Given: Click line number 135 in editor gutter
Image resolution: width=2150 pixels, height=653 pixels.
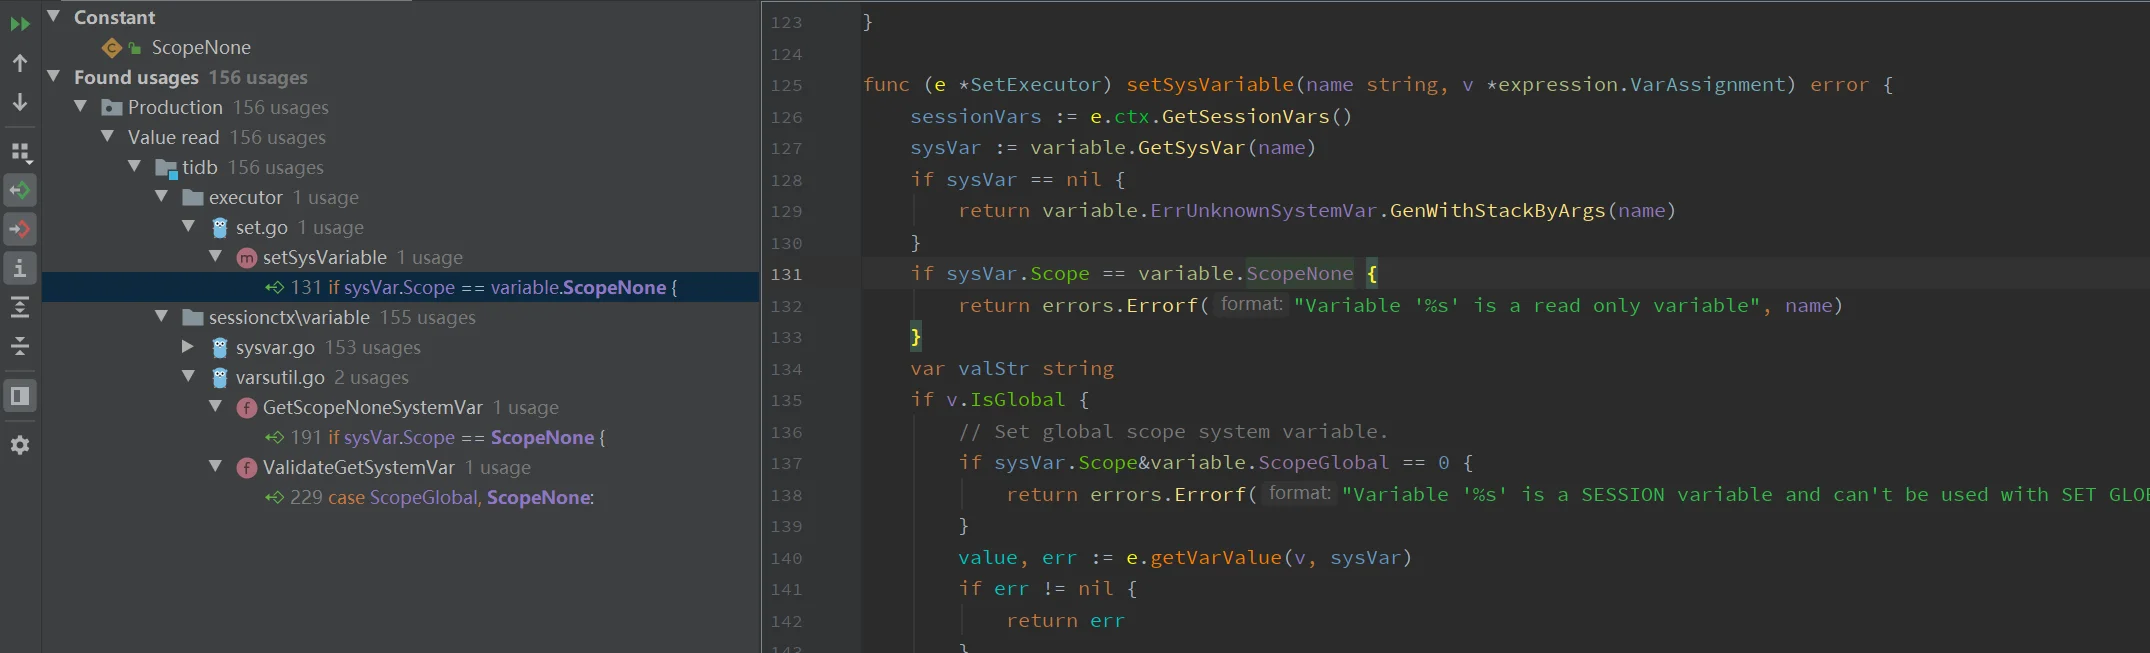Looking at the screenshot, I should (x=786, y=401).
